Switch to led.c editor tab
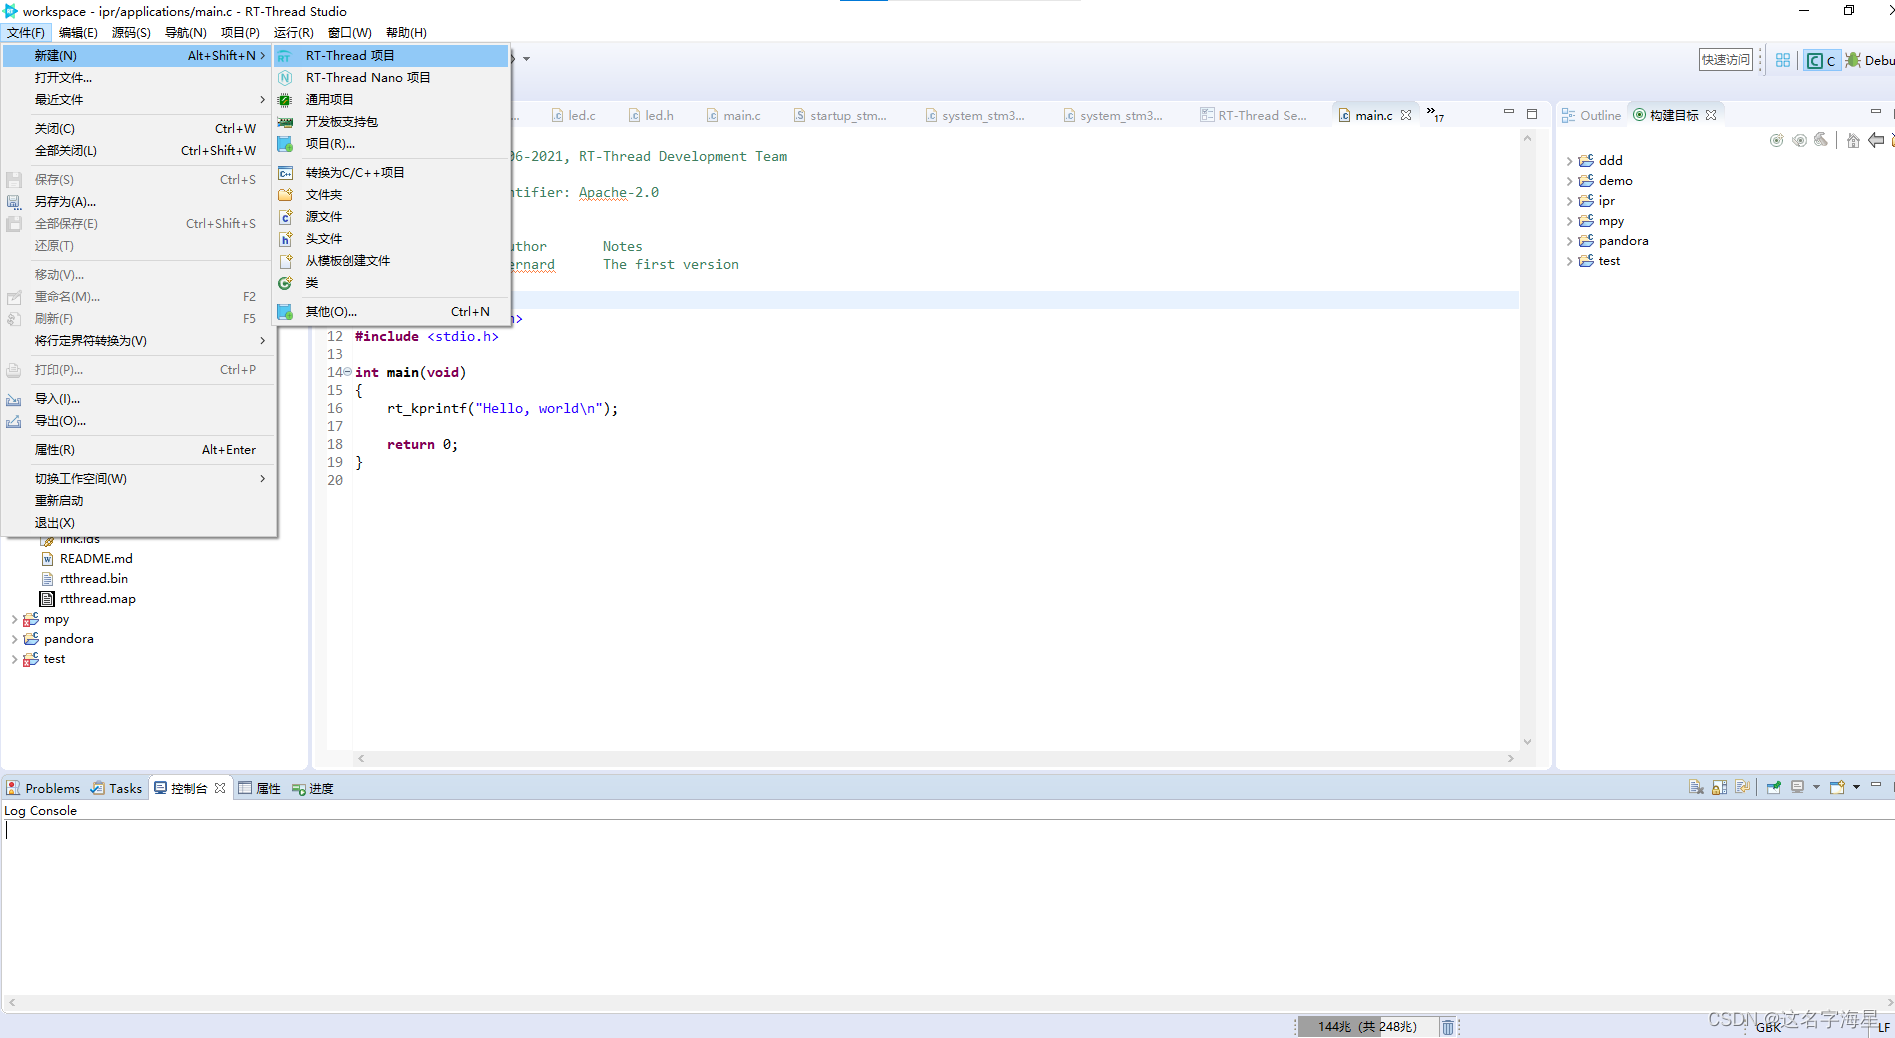 (x=574, y=116)
